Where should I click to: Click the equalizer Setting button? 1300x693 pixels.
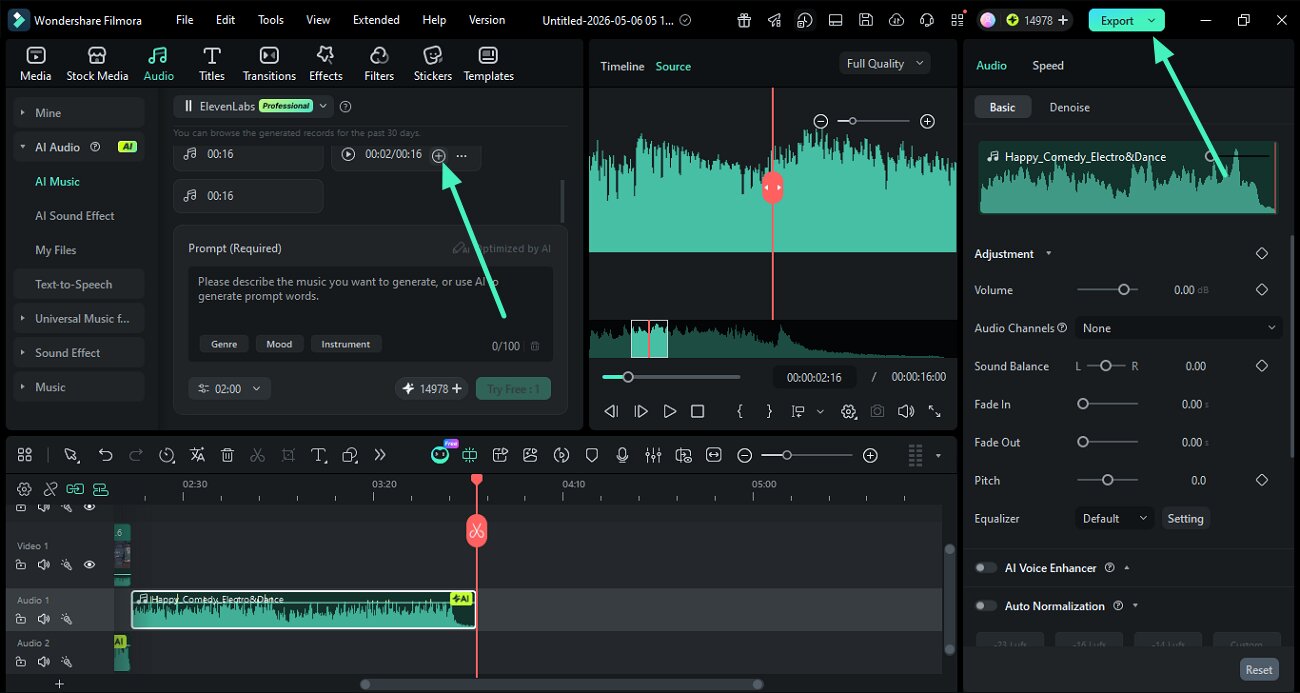1185,519
